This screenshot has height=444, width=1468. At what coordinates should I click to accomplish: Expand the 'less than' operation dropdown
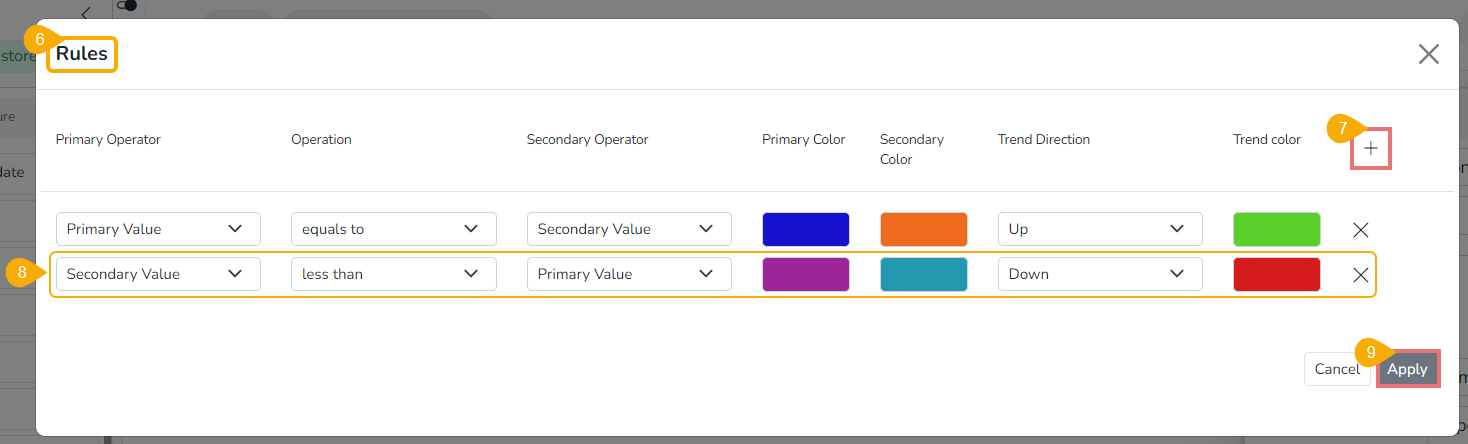click(x=393, y=274)
